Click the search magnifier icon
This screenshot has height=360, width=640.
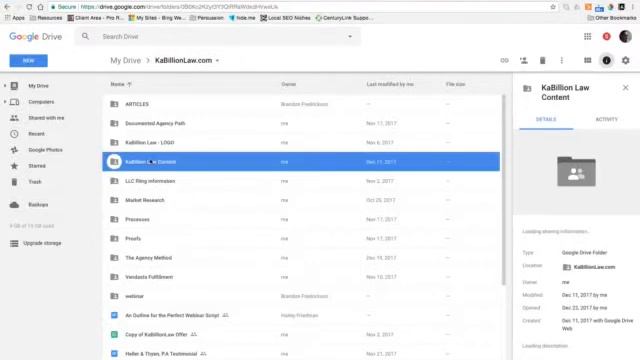(x=85, y=36)
